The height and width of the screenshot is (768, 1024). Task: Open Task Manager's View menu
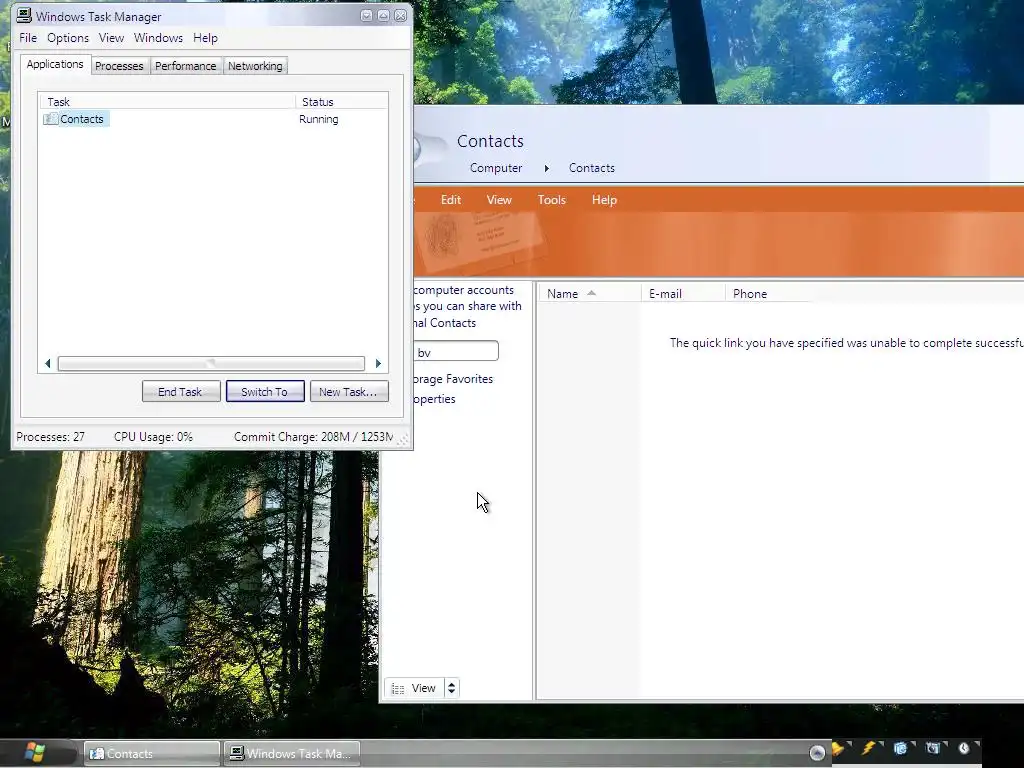coord(111,38)
